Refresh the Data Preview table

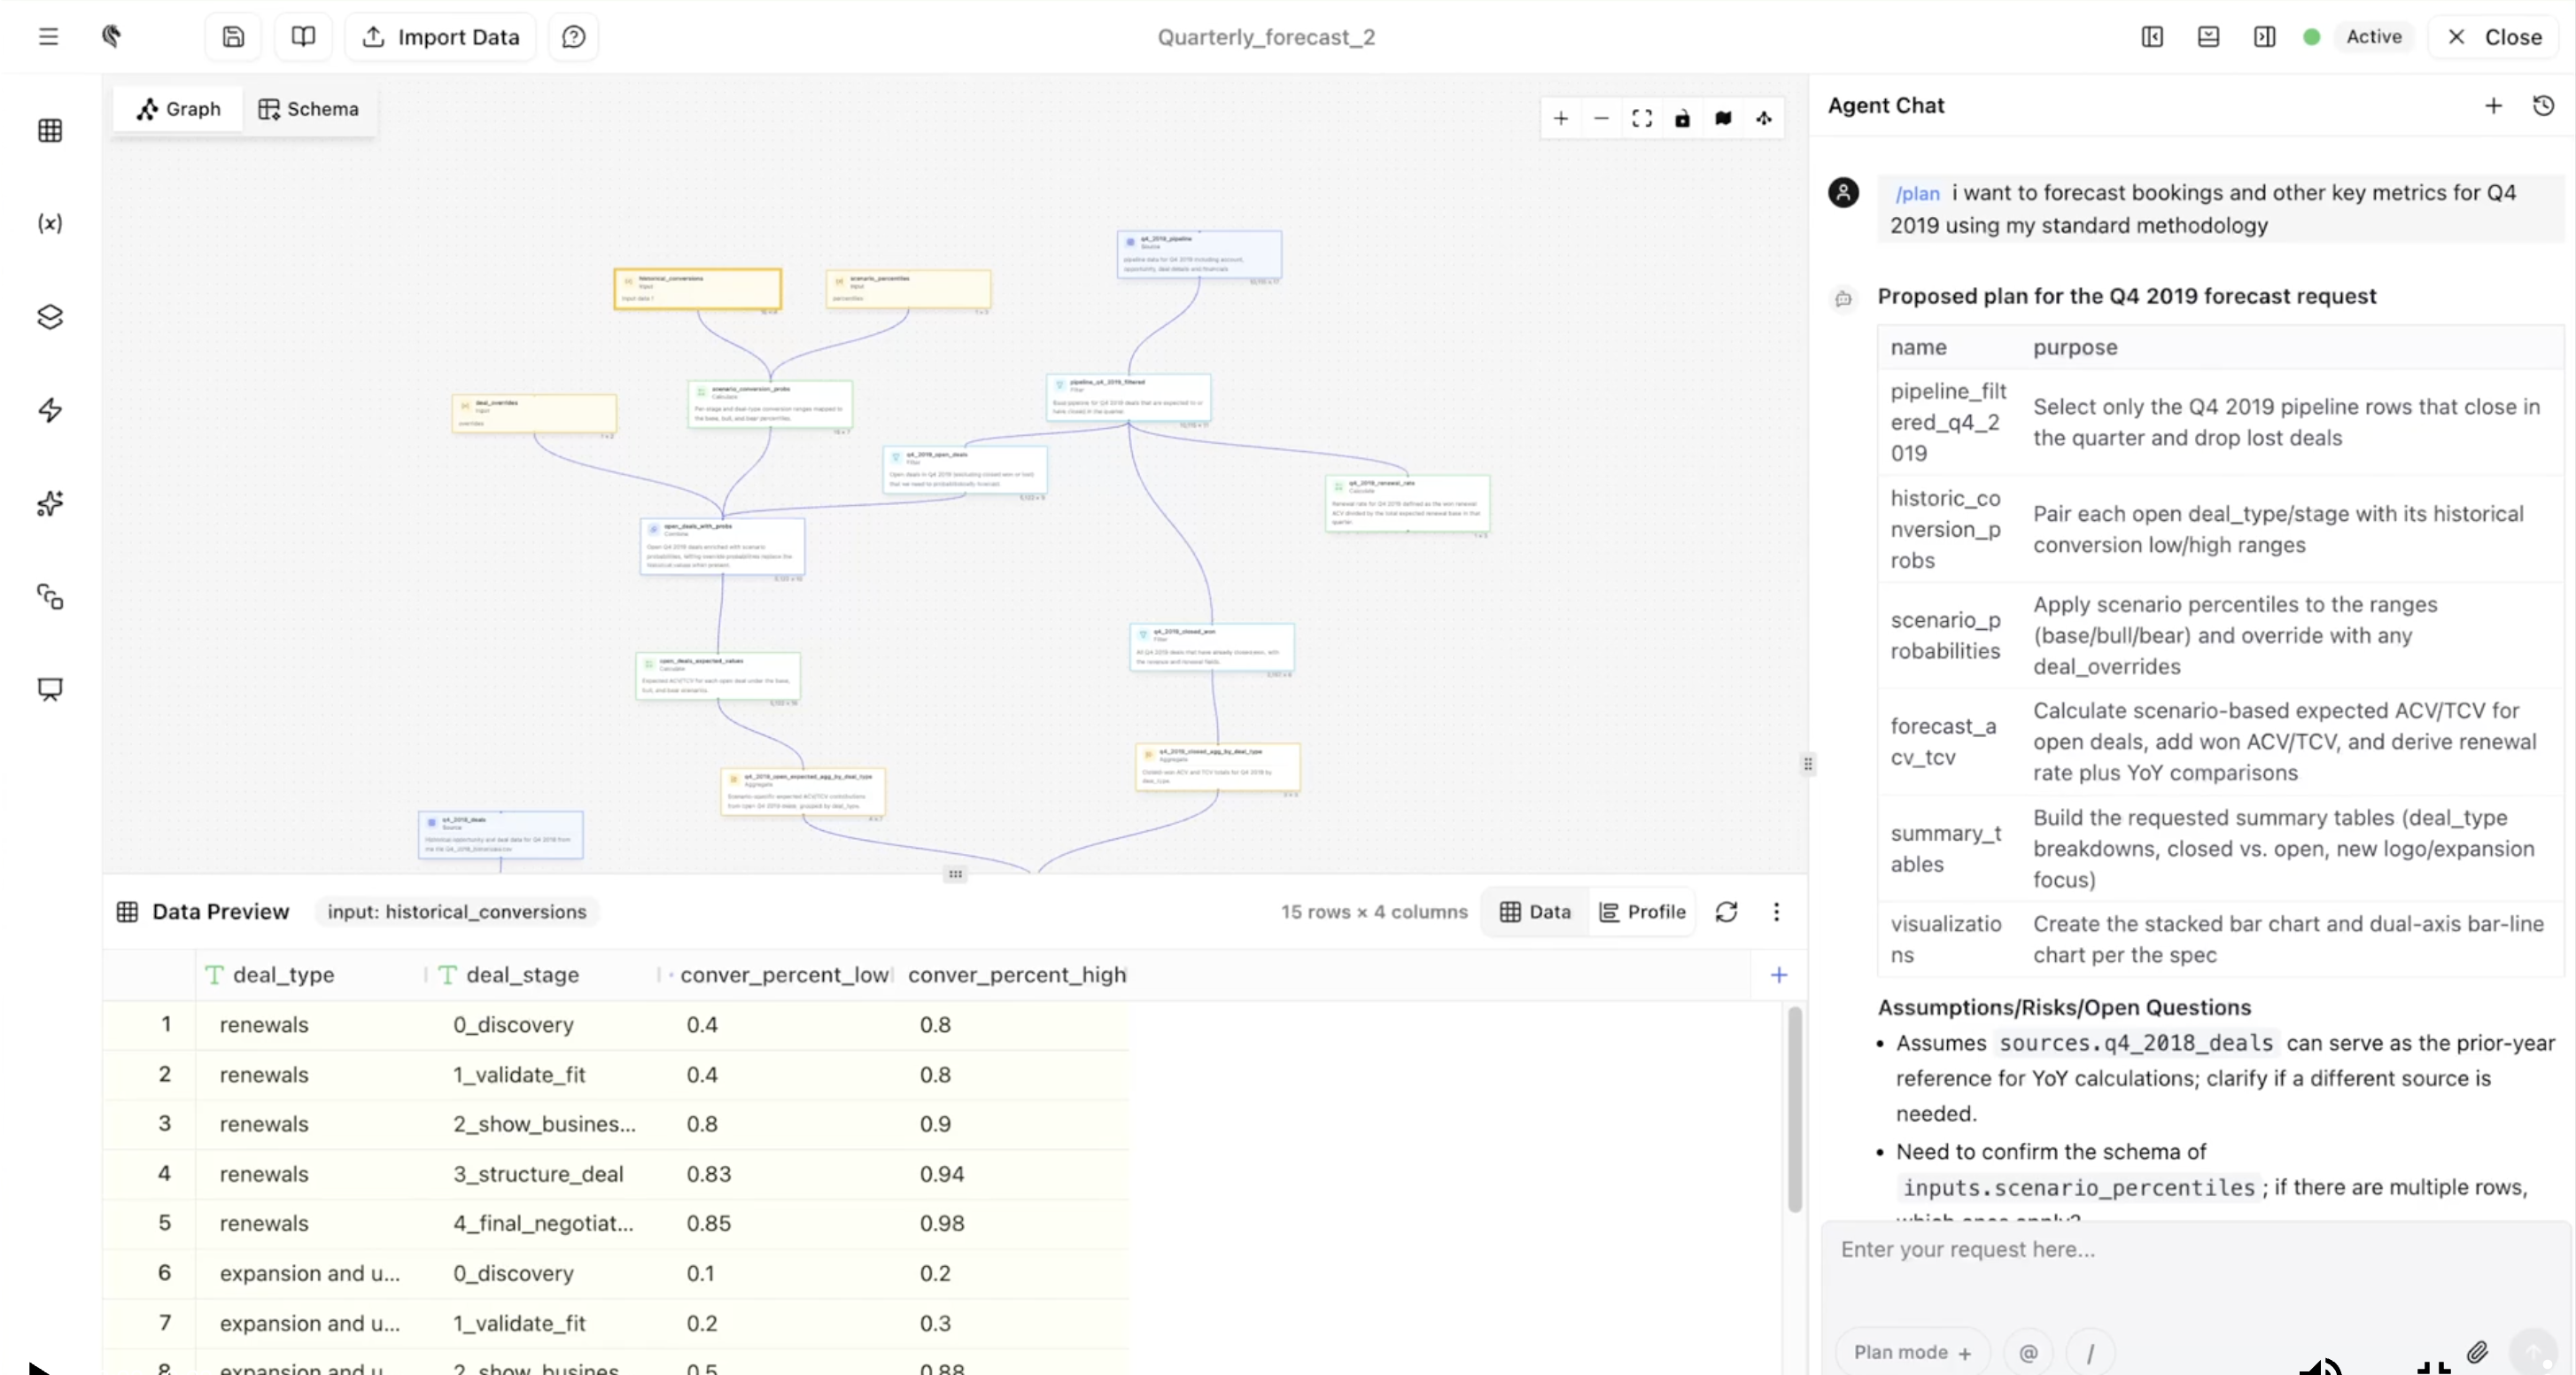point(1727,911)
